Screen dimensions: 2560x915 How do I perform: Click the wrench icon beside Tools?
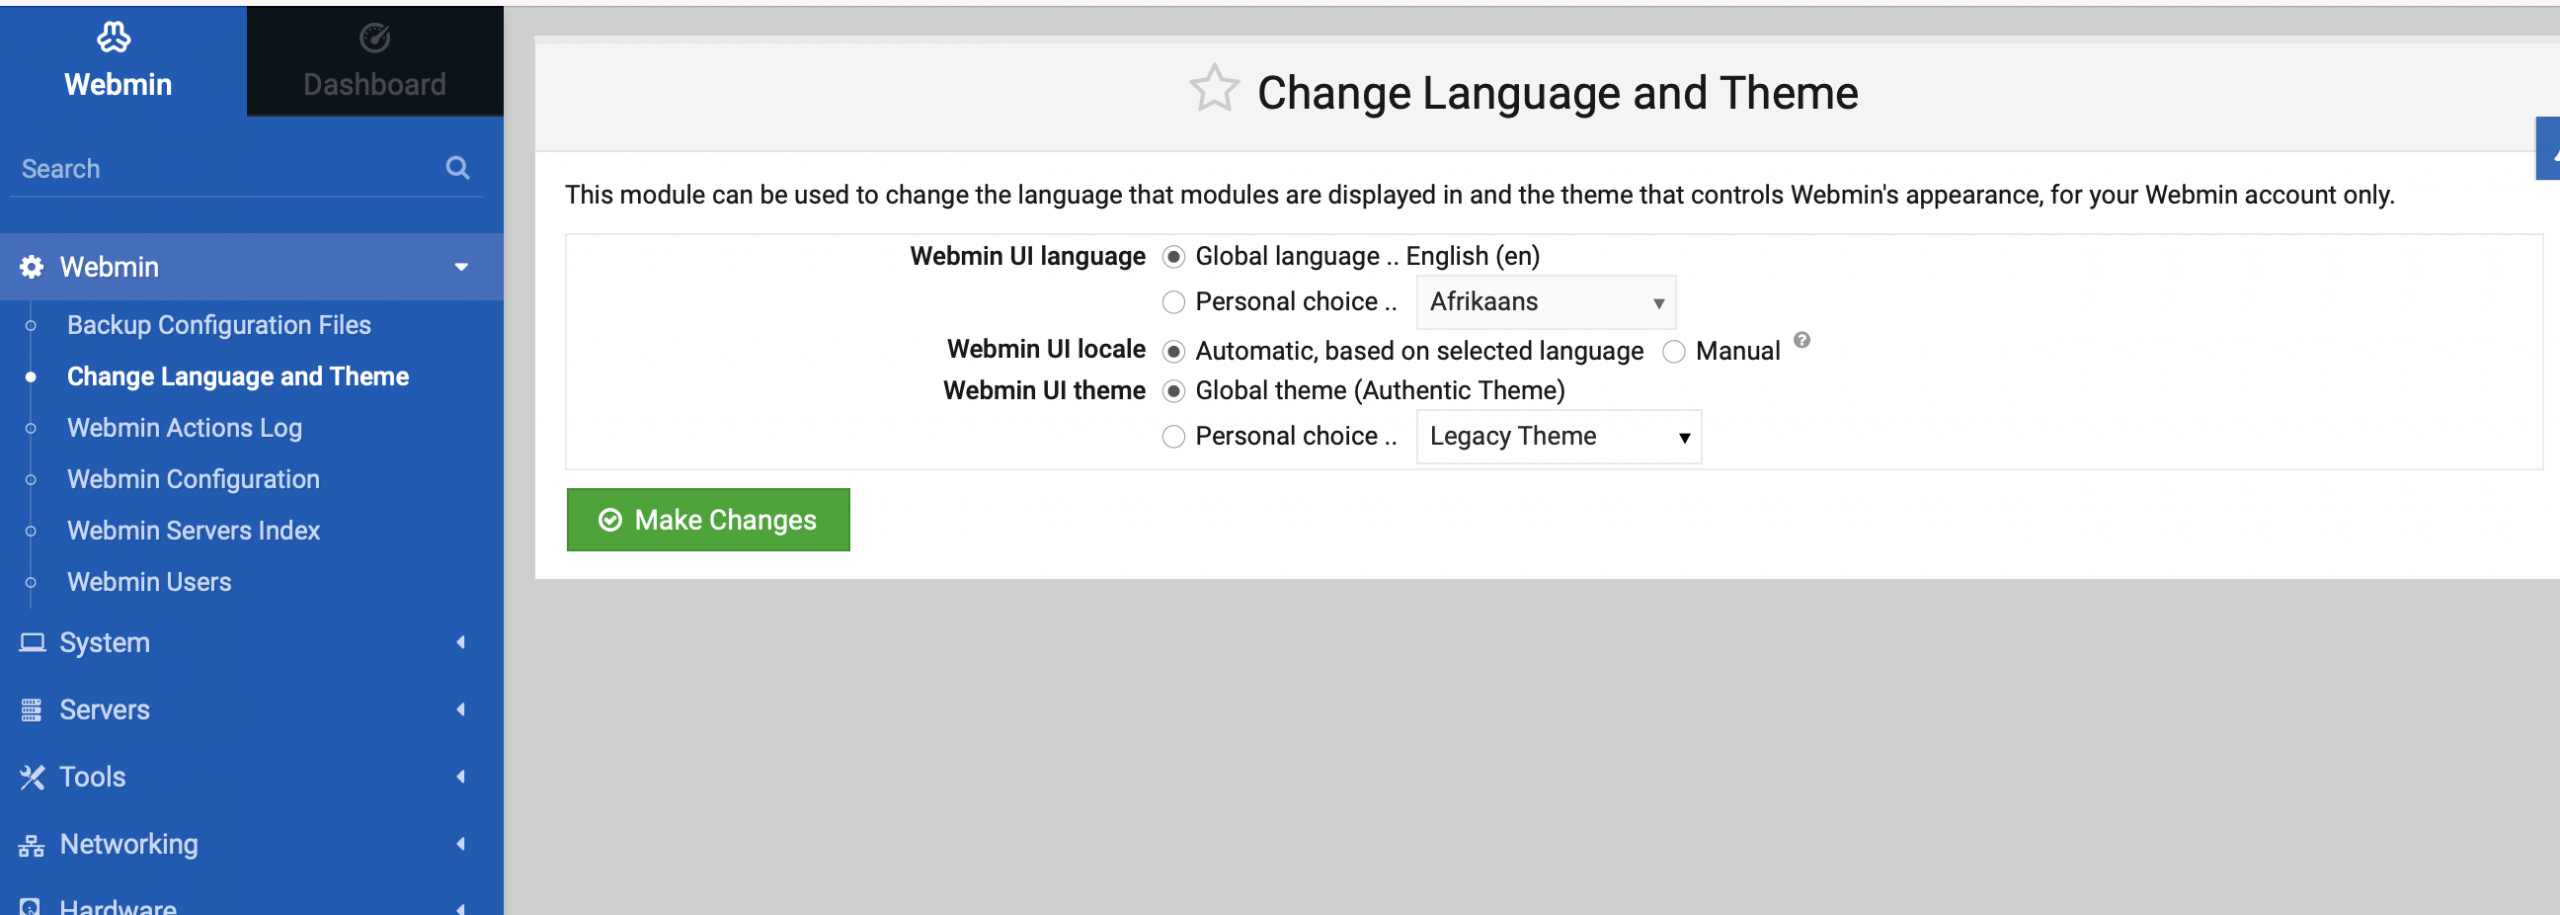click(32, 777)
